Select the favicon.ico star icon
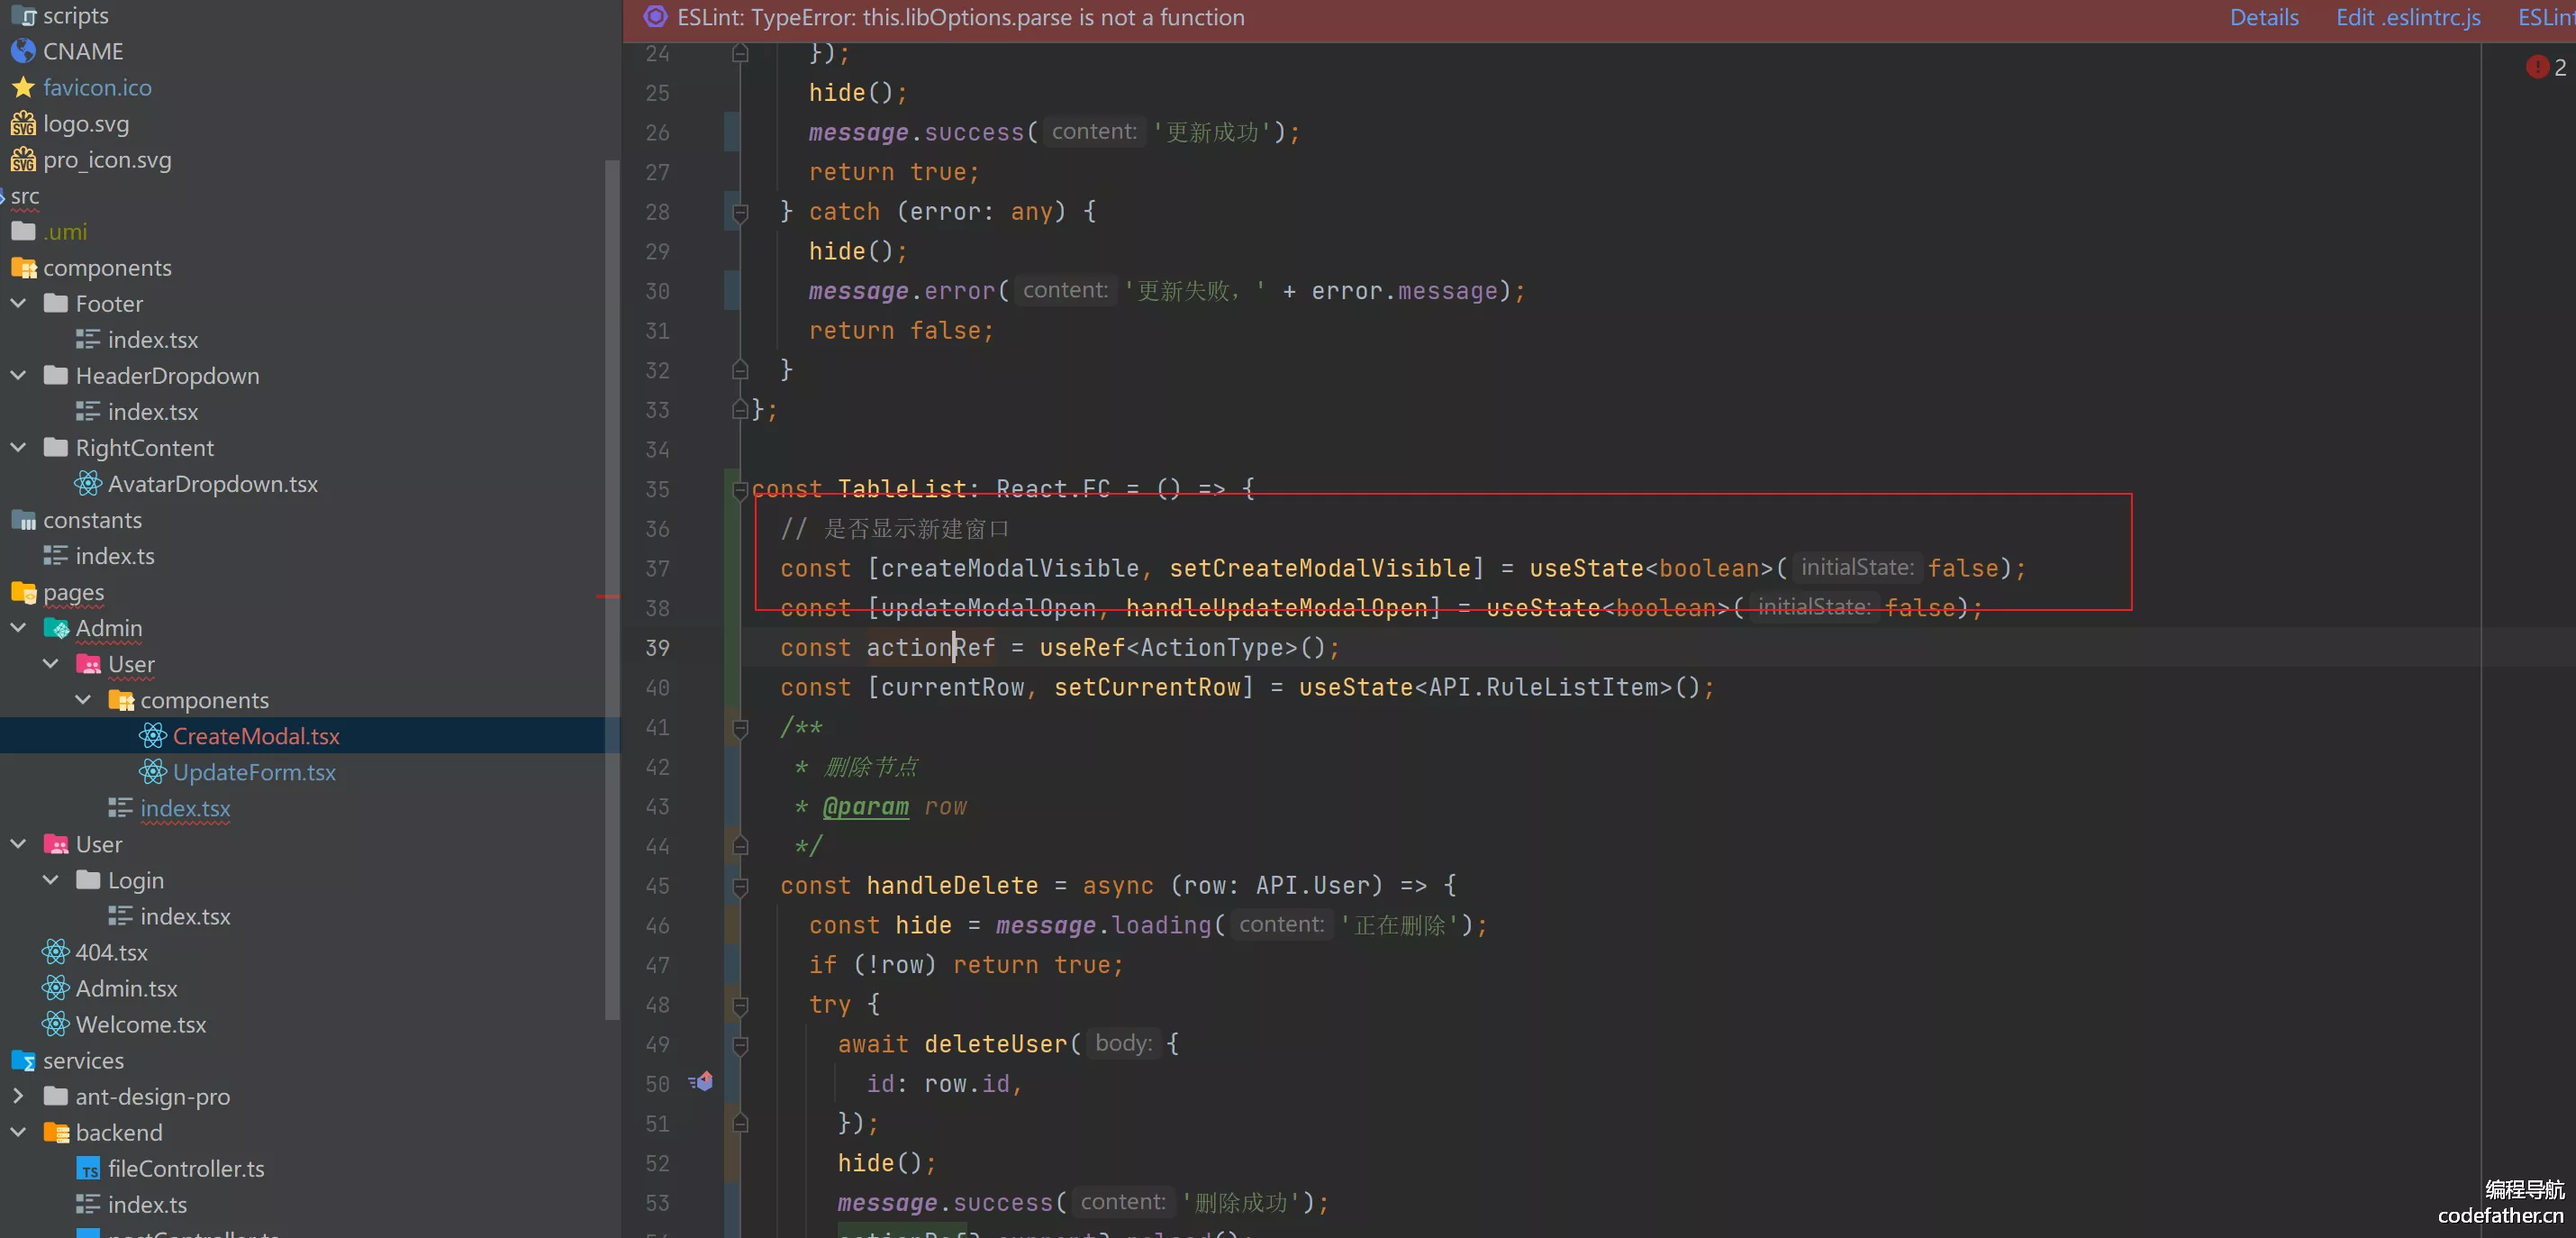Image resolution: width=2576 pixels, height=1238 pixels. [x=23, y=87]
